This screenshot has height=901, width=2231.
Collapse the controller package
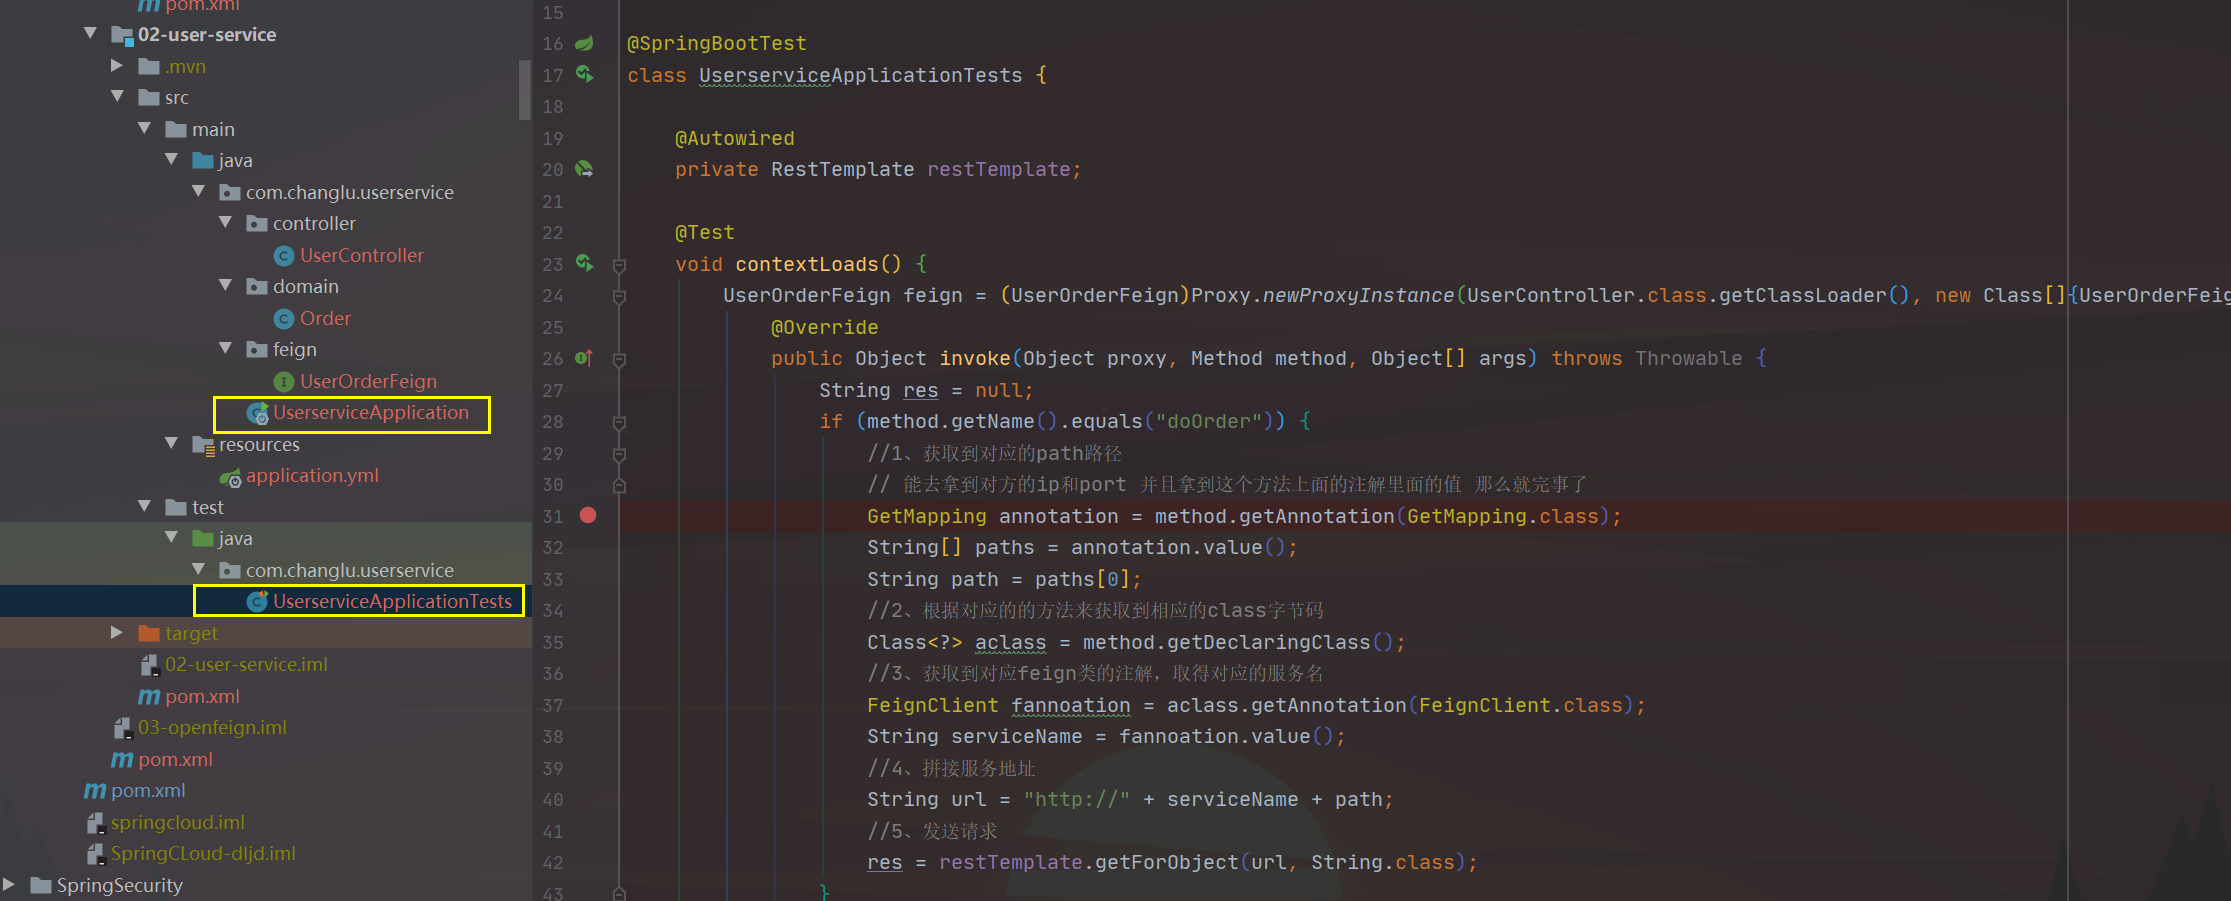[x=226, y=223]
